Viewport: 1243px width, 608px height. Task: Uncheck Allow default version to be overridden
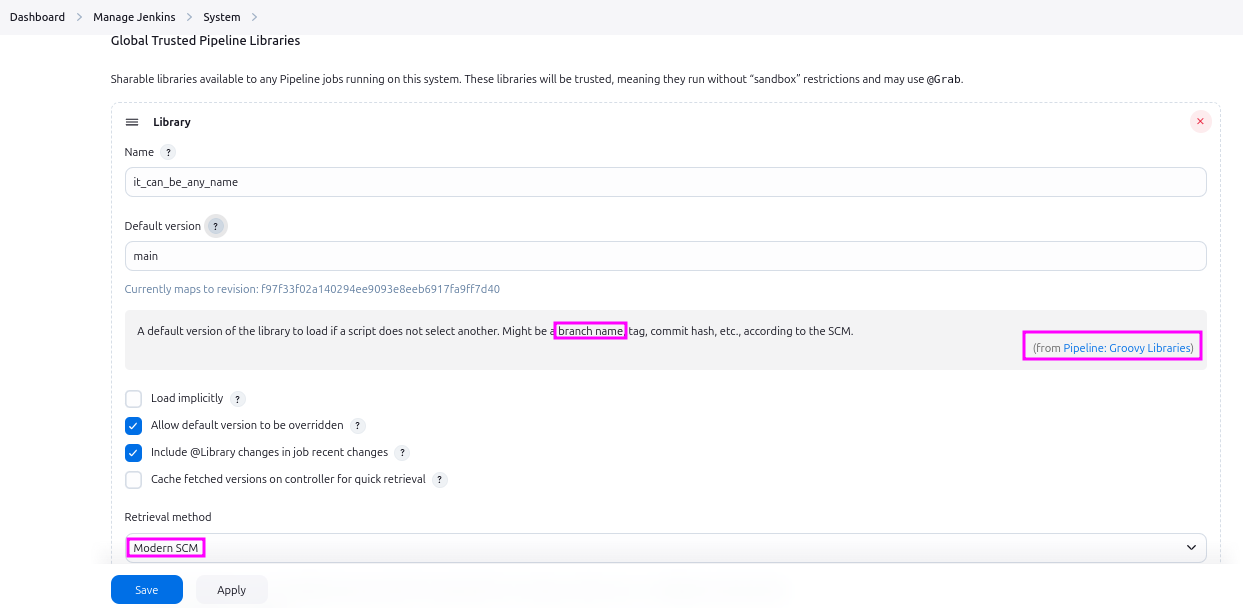click(134, 426)
